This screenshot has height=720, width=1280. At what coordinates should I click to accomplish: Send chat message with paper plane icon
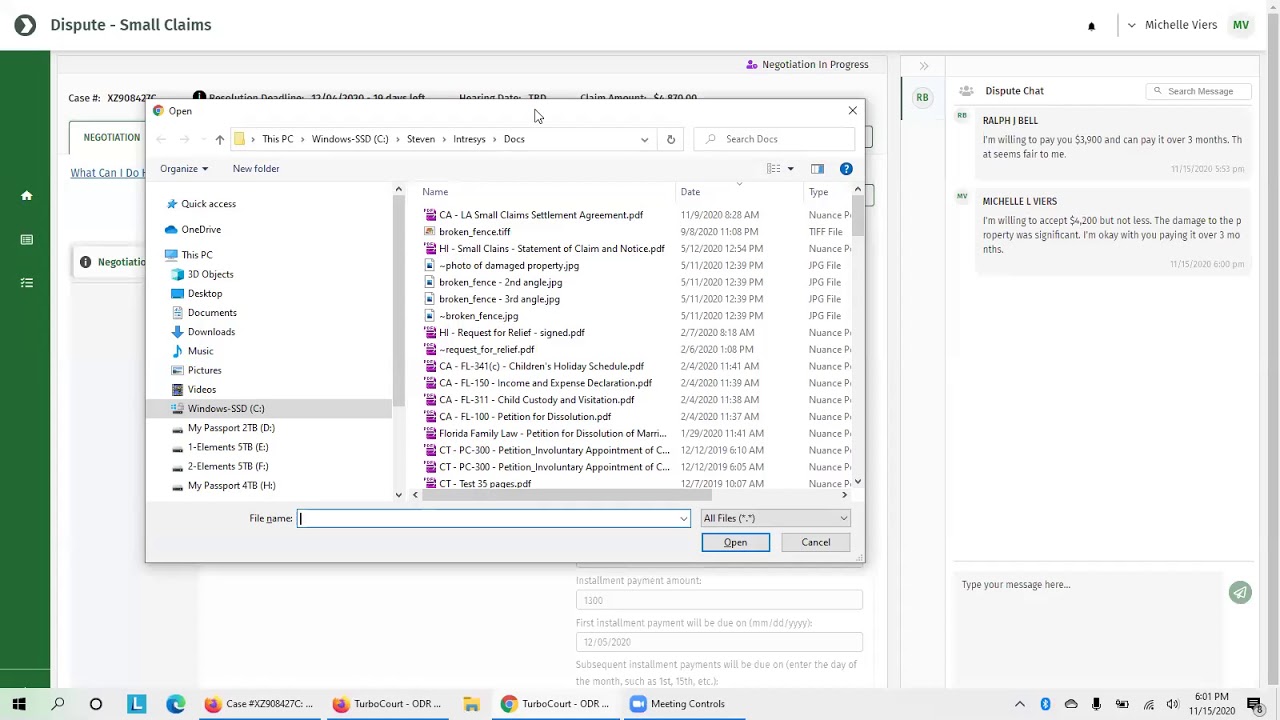pyautogui.click(x=1240, y=593)
